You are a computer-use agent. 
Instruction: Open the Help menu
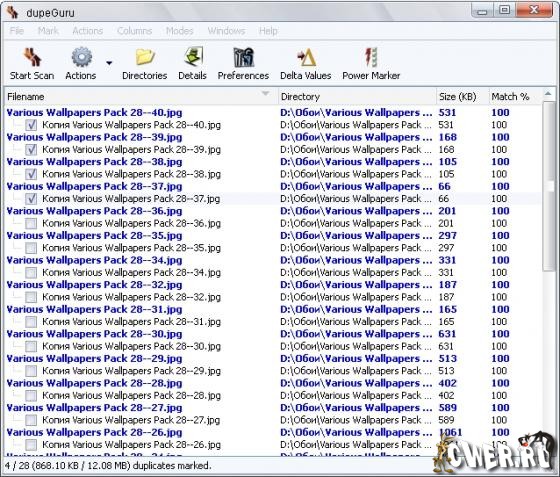(268, 31)
